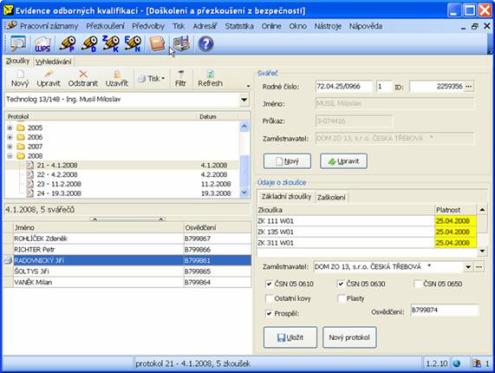
Task: Collapse the 2008 folder
Action: point(10,156)
